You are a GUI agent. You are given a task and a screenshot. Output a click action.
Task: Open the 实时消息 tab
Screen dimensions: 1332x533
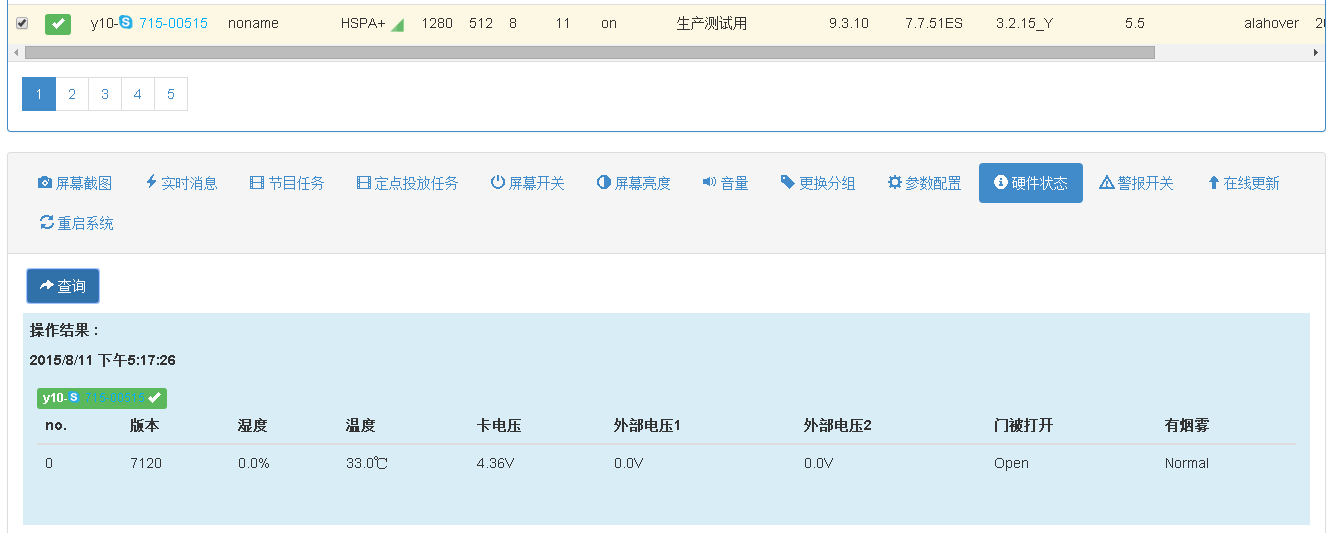(181, 183)
